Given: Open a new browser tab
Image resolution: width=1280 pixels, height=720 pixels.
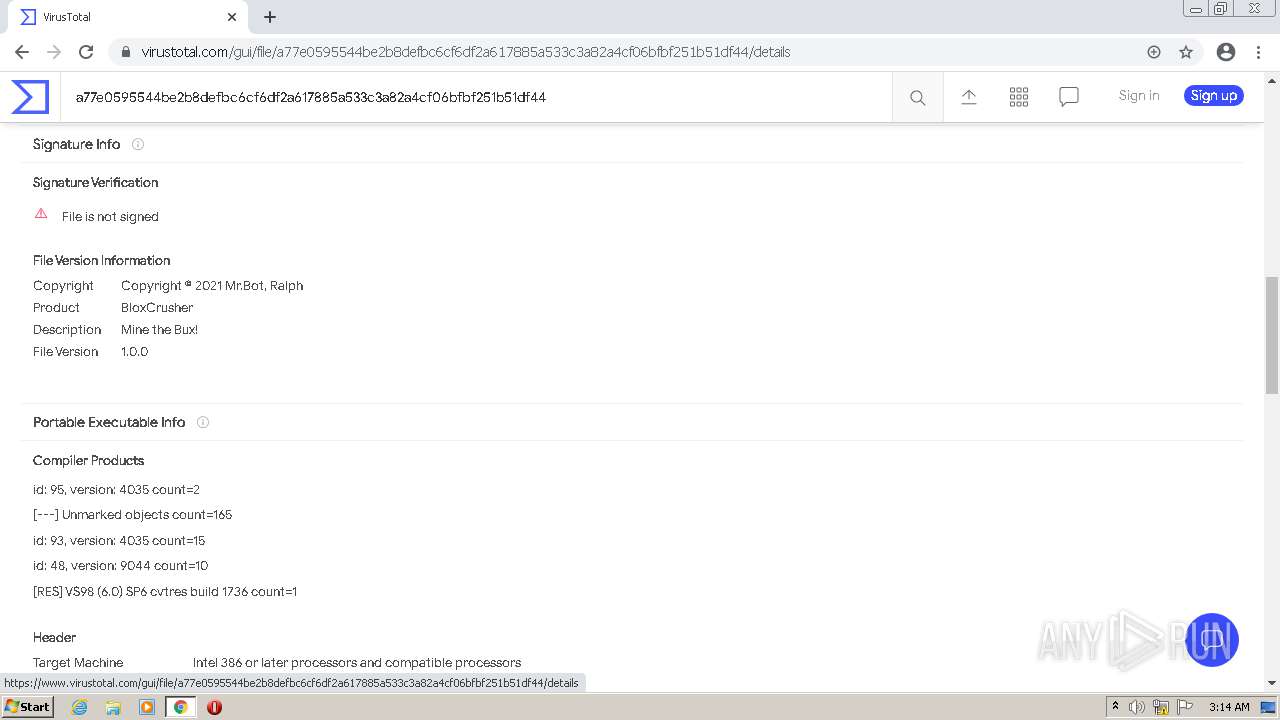Looking at the screenshot, I should 270,17.
